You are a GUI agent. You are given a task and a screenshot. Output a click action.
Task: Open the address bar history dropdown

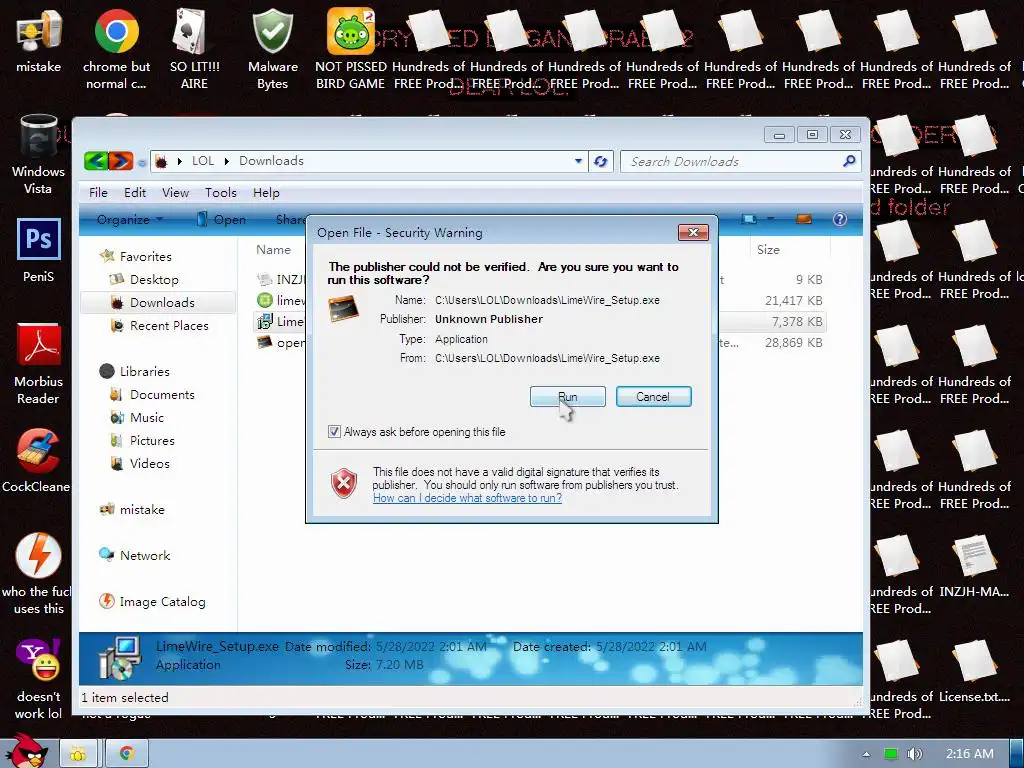tap(578, 161)
